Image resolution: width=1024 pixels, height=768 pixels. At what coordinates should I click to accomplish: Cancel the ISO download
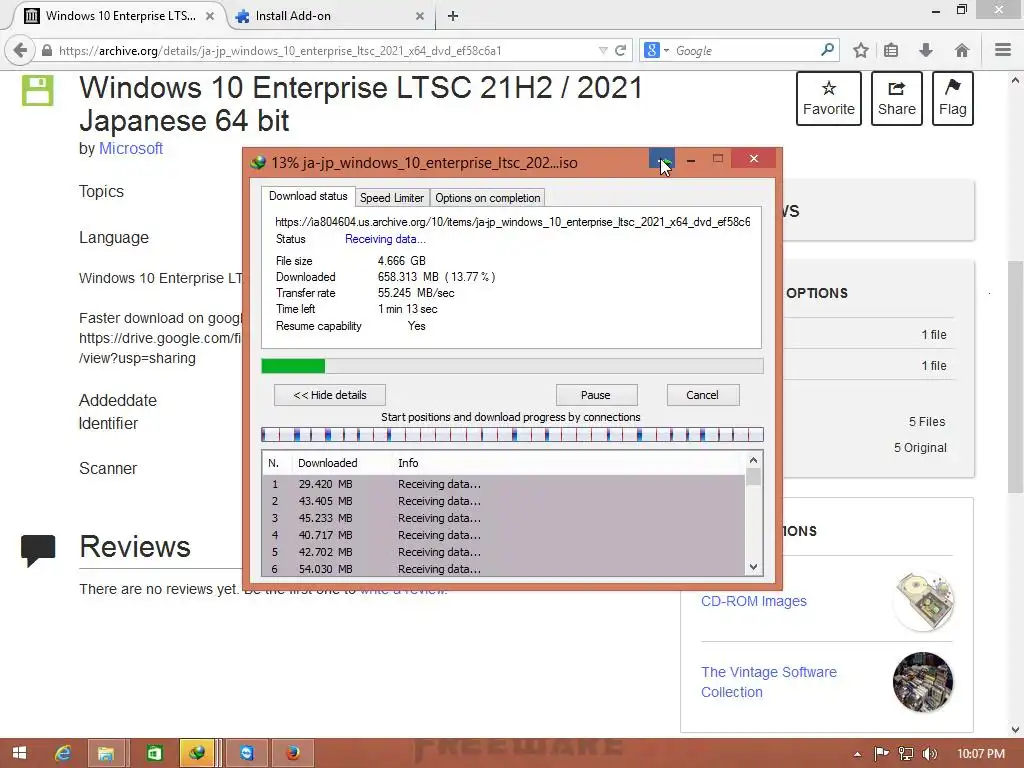click(x=702, y=395)
